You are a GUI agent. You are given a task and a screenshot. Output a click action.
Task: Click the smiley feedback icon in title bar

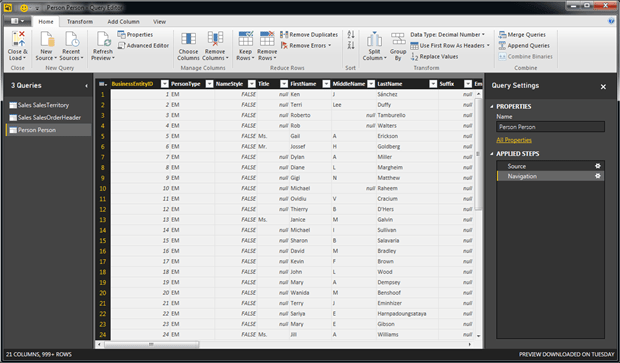coord(24,8)
